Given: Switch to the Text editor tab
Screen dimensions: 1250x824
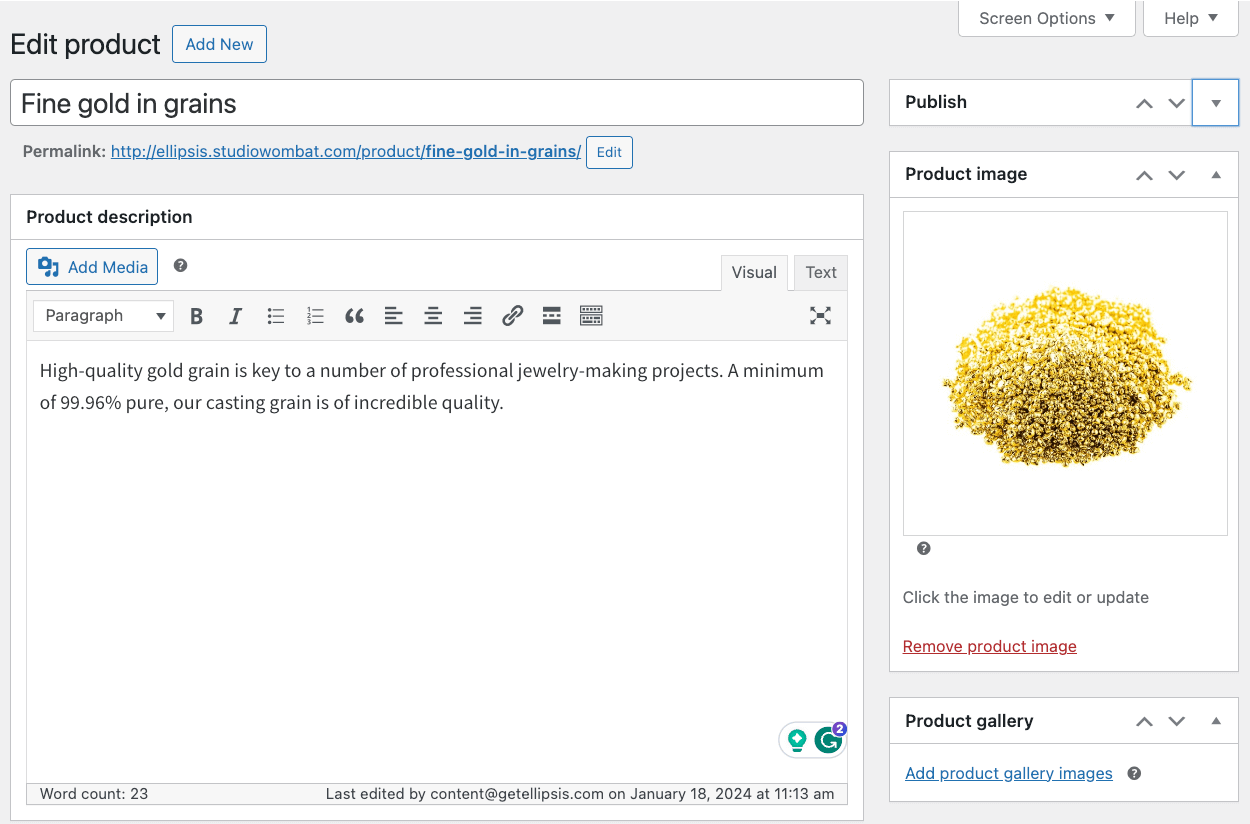Looking at the screenshot, I should pos(820,272).
